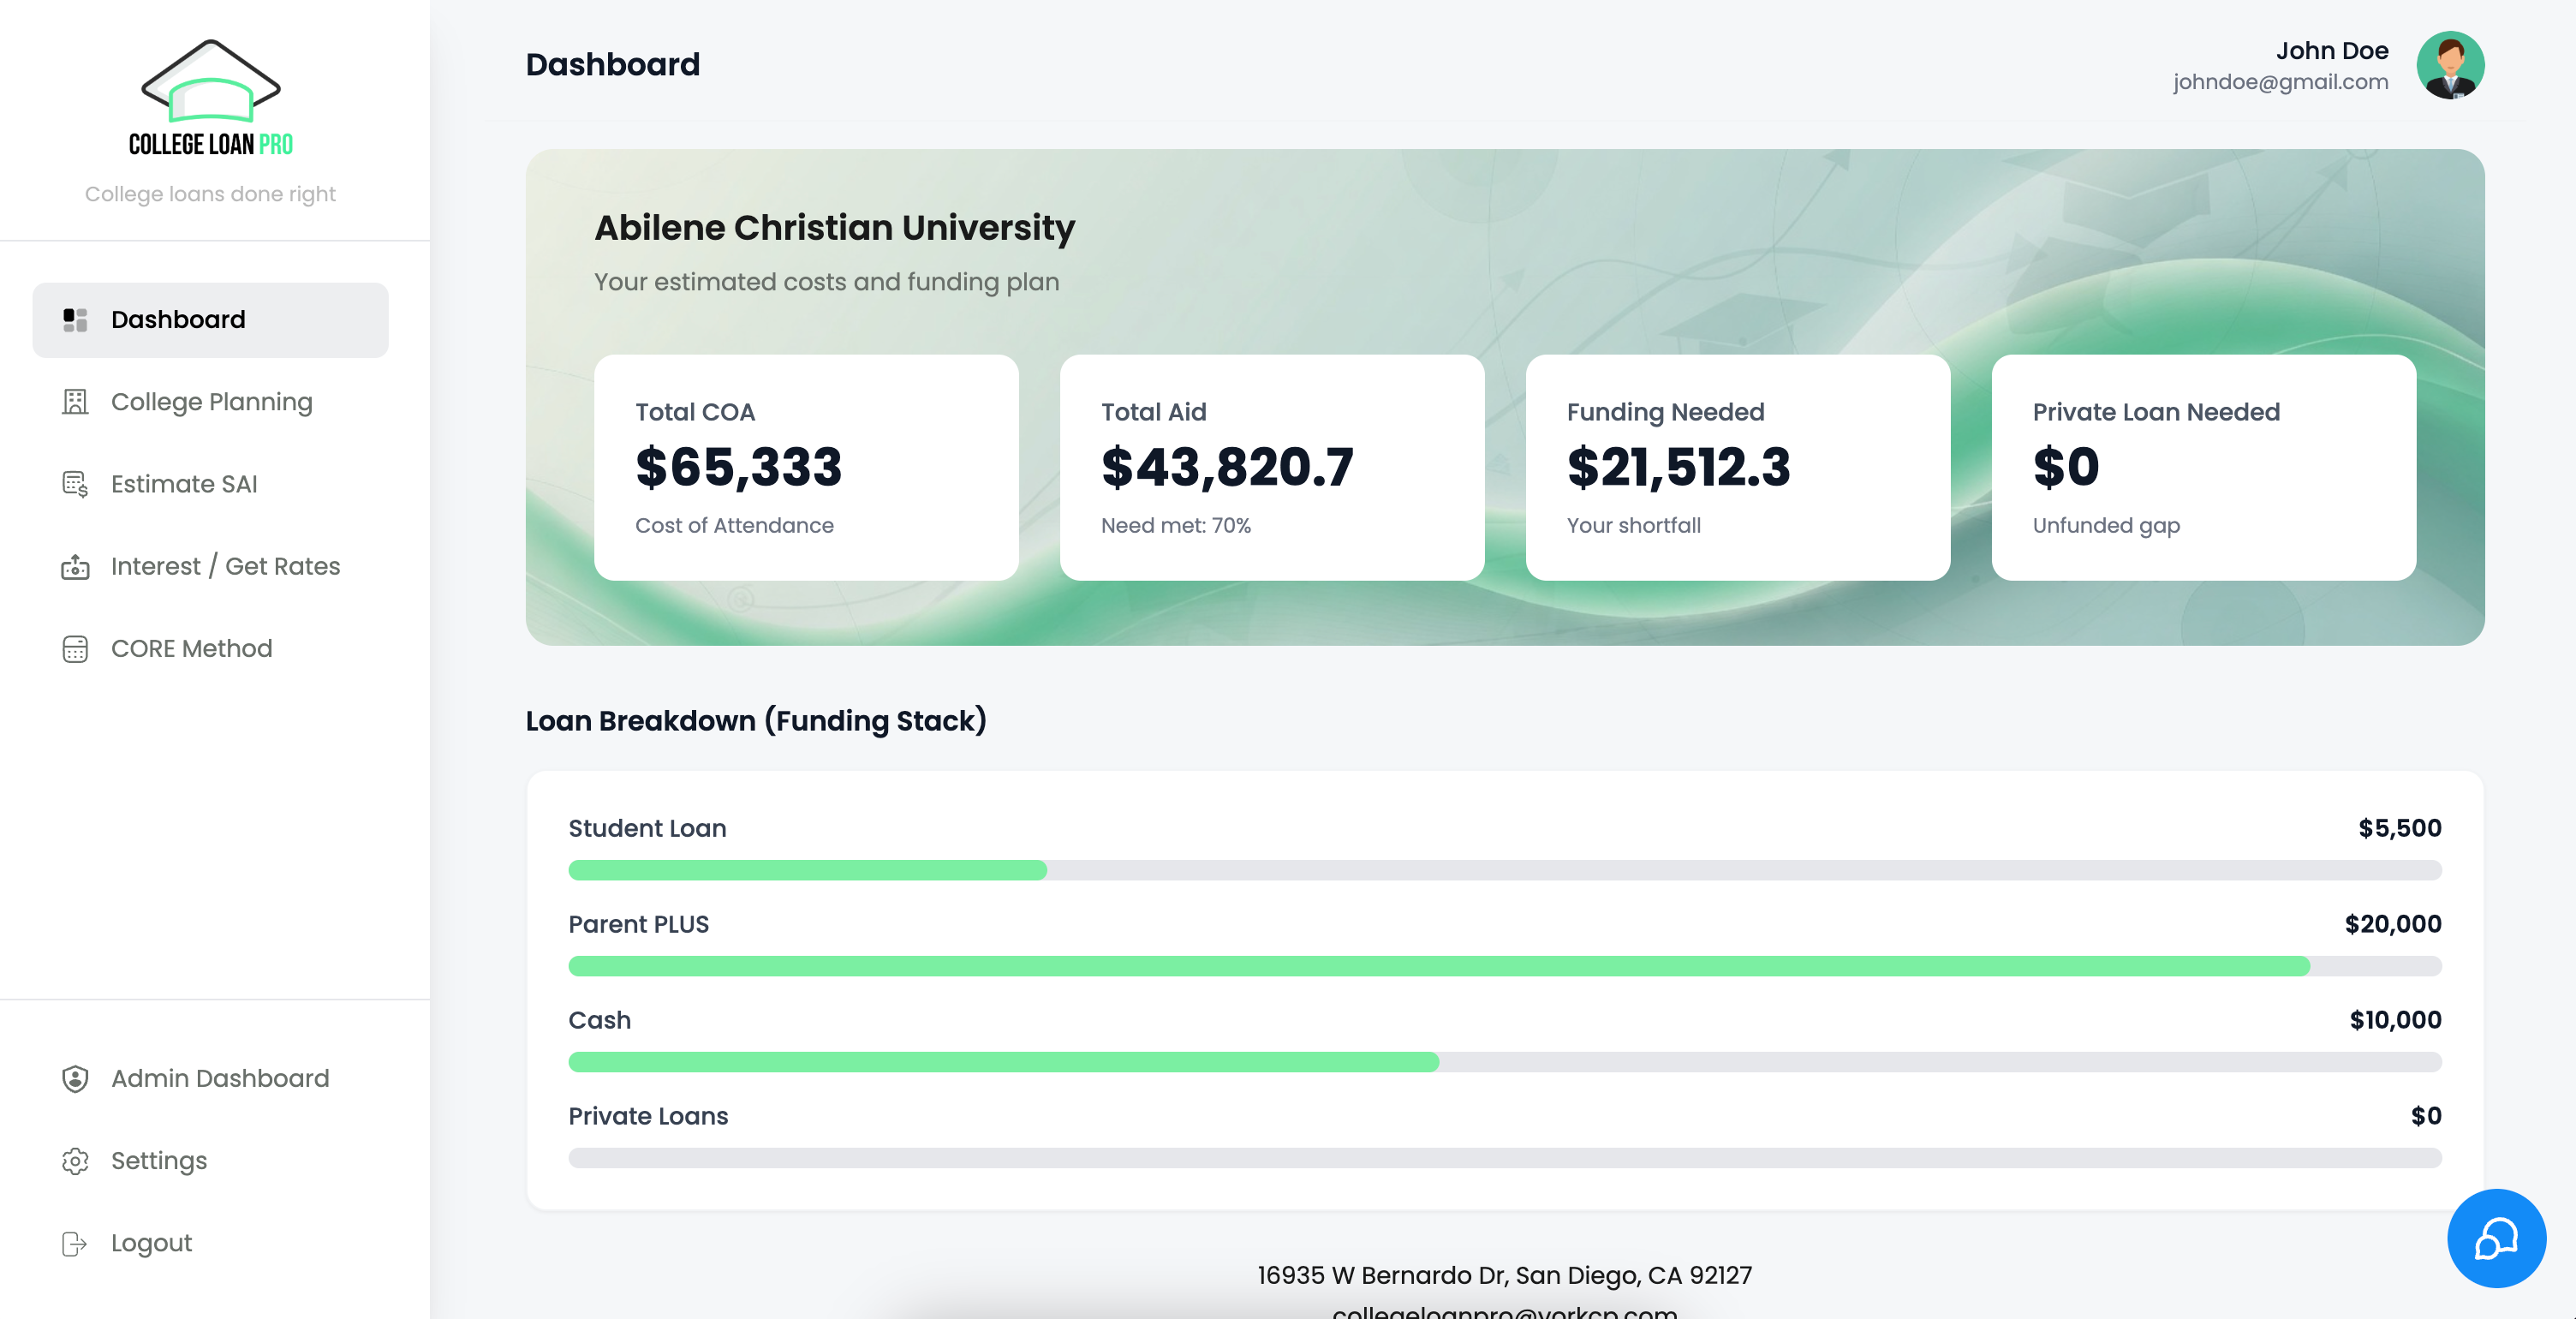Click the San Diego address in footer

[1504, 1276]
